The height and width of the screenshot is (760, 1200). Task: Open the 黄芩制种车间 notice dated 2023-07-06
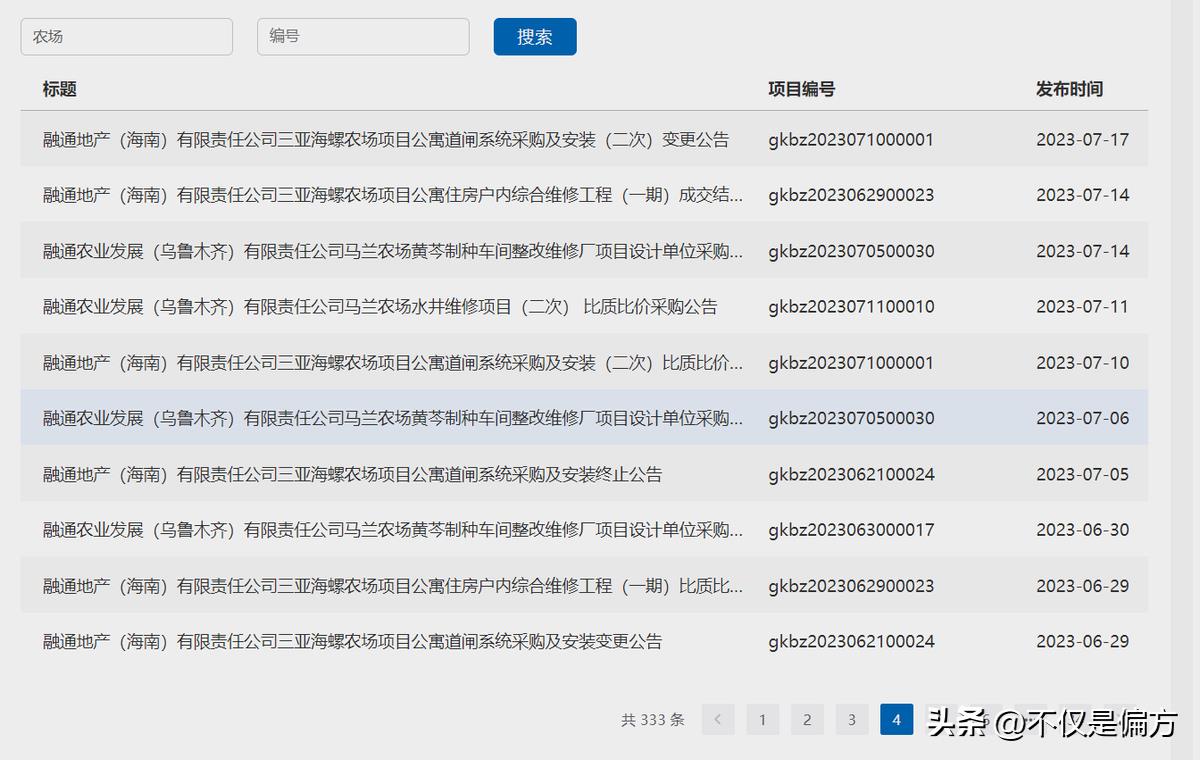[x=392, y=418]
